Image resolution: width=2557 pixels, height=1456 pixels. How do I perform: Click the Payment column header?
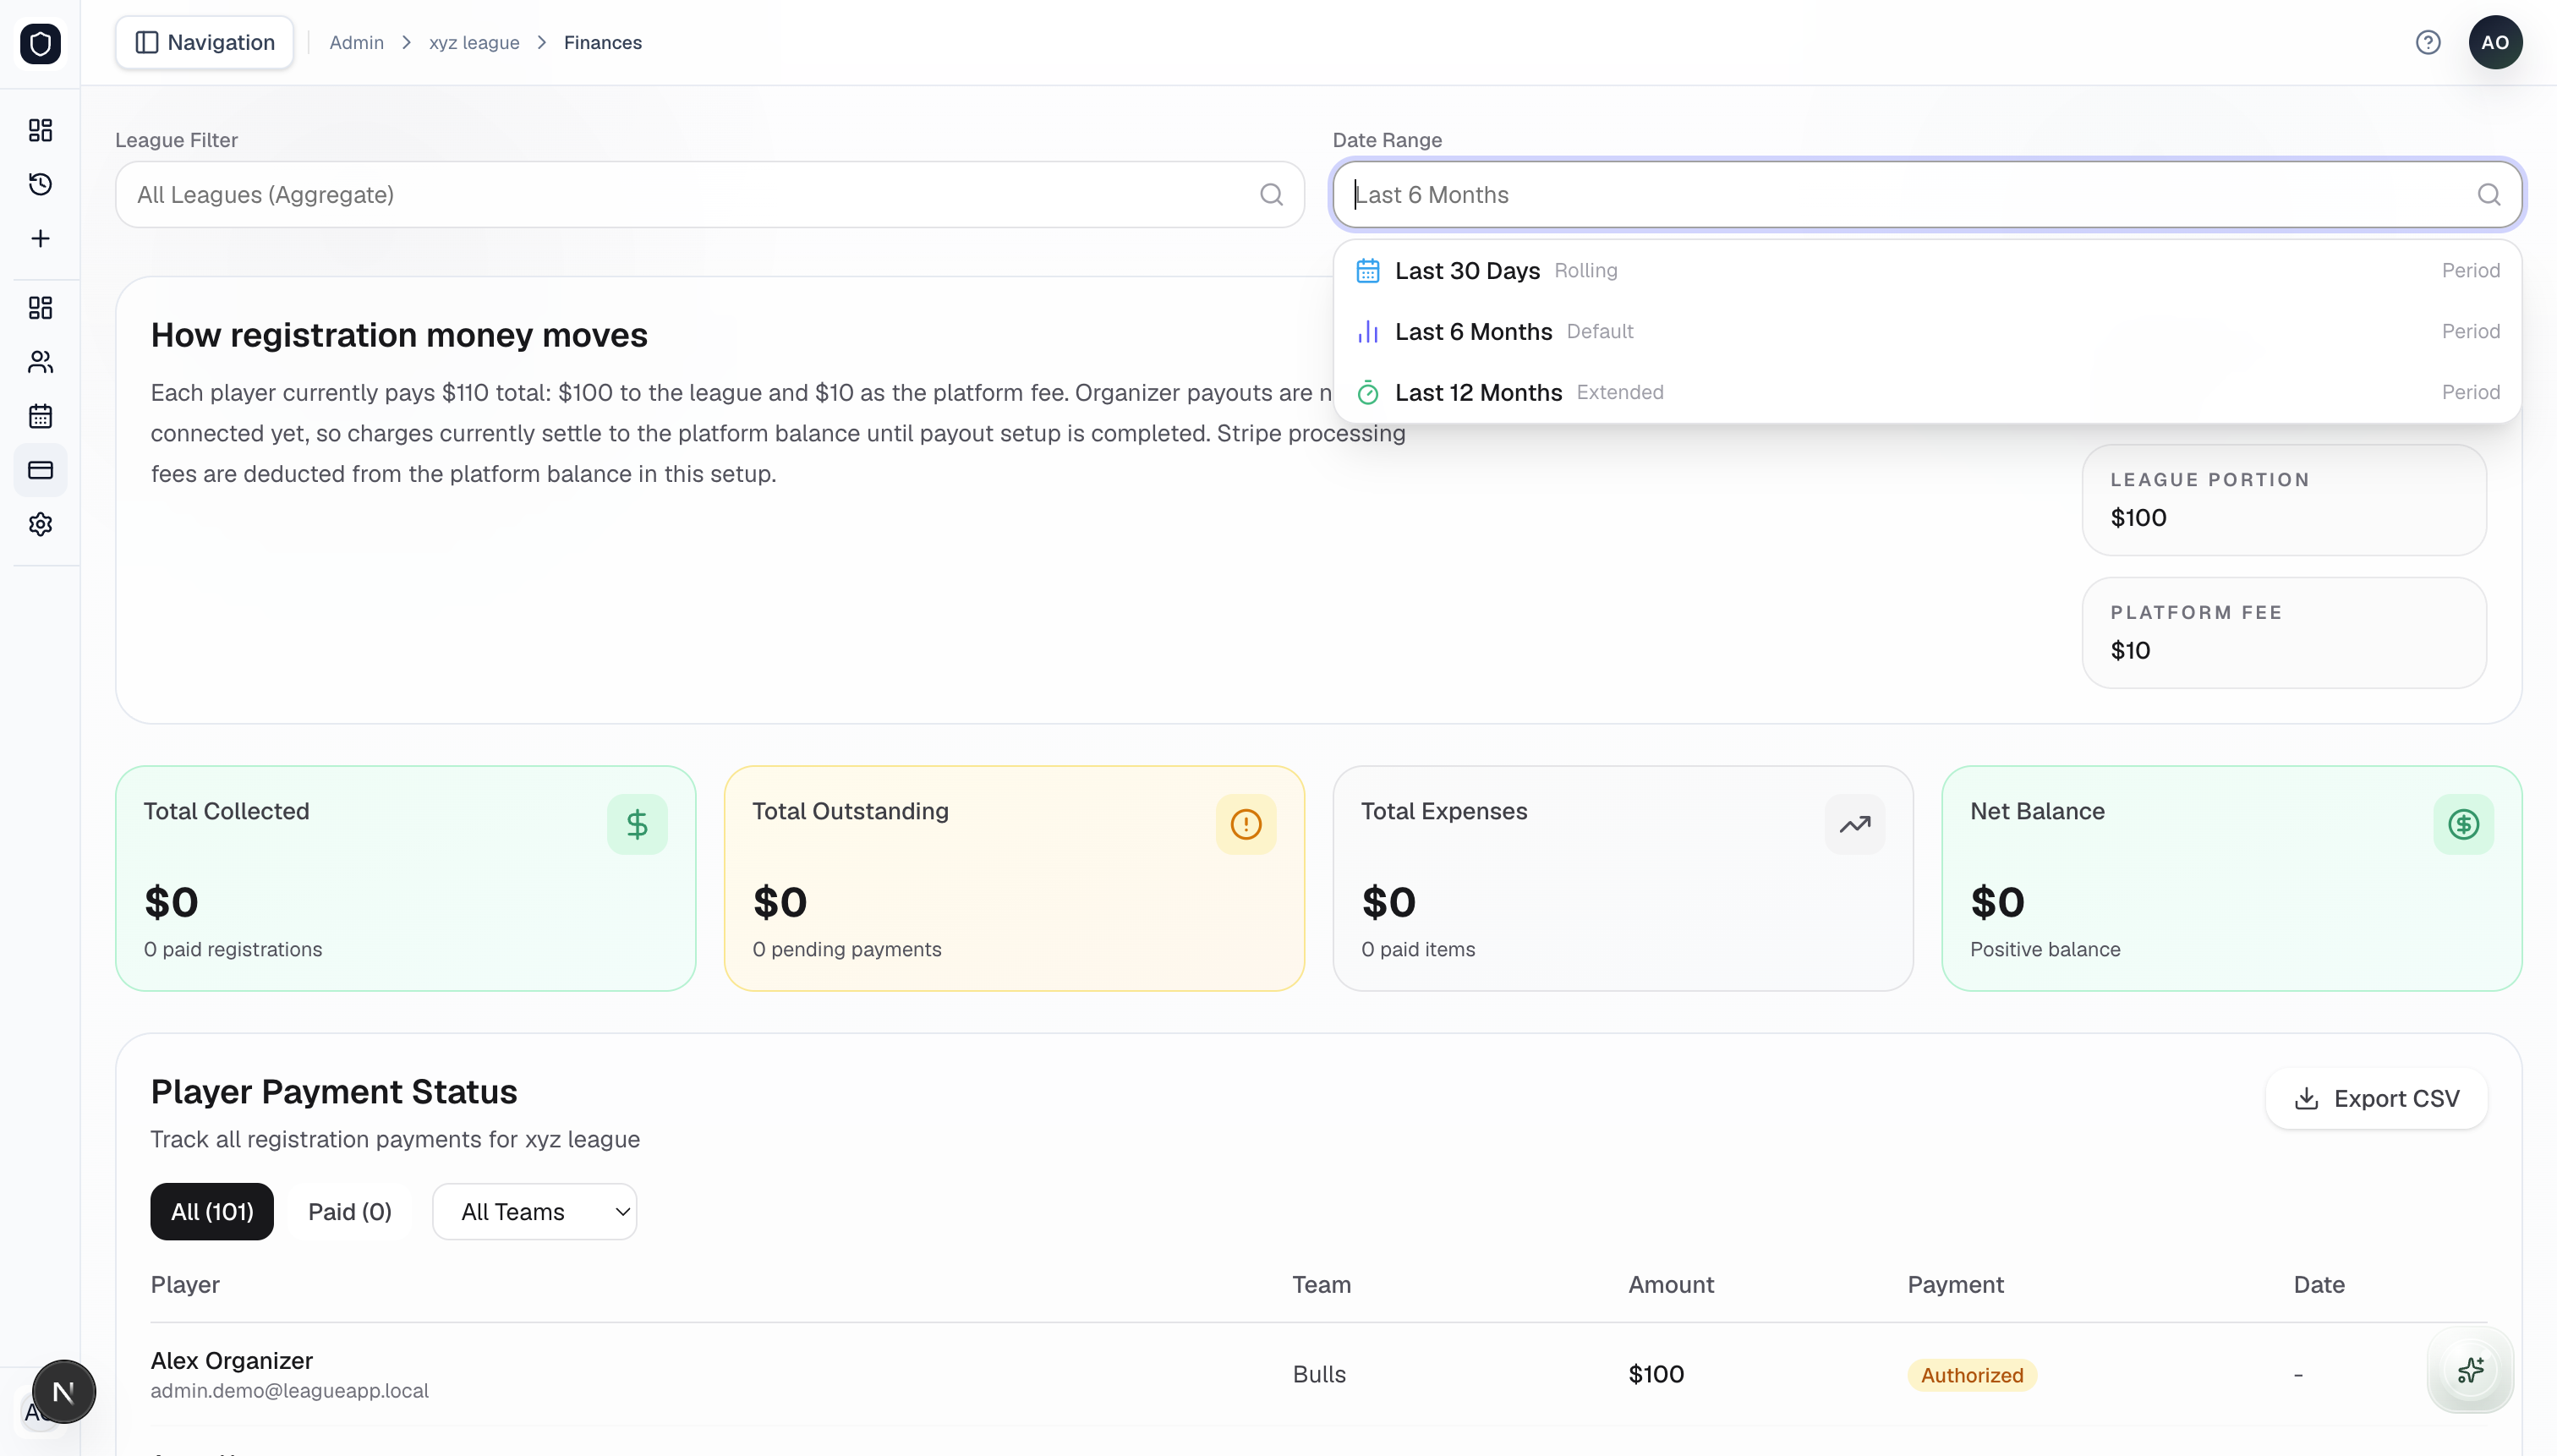pyautogui.click(x=1955, y=1284)
